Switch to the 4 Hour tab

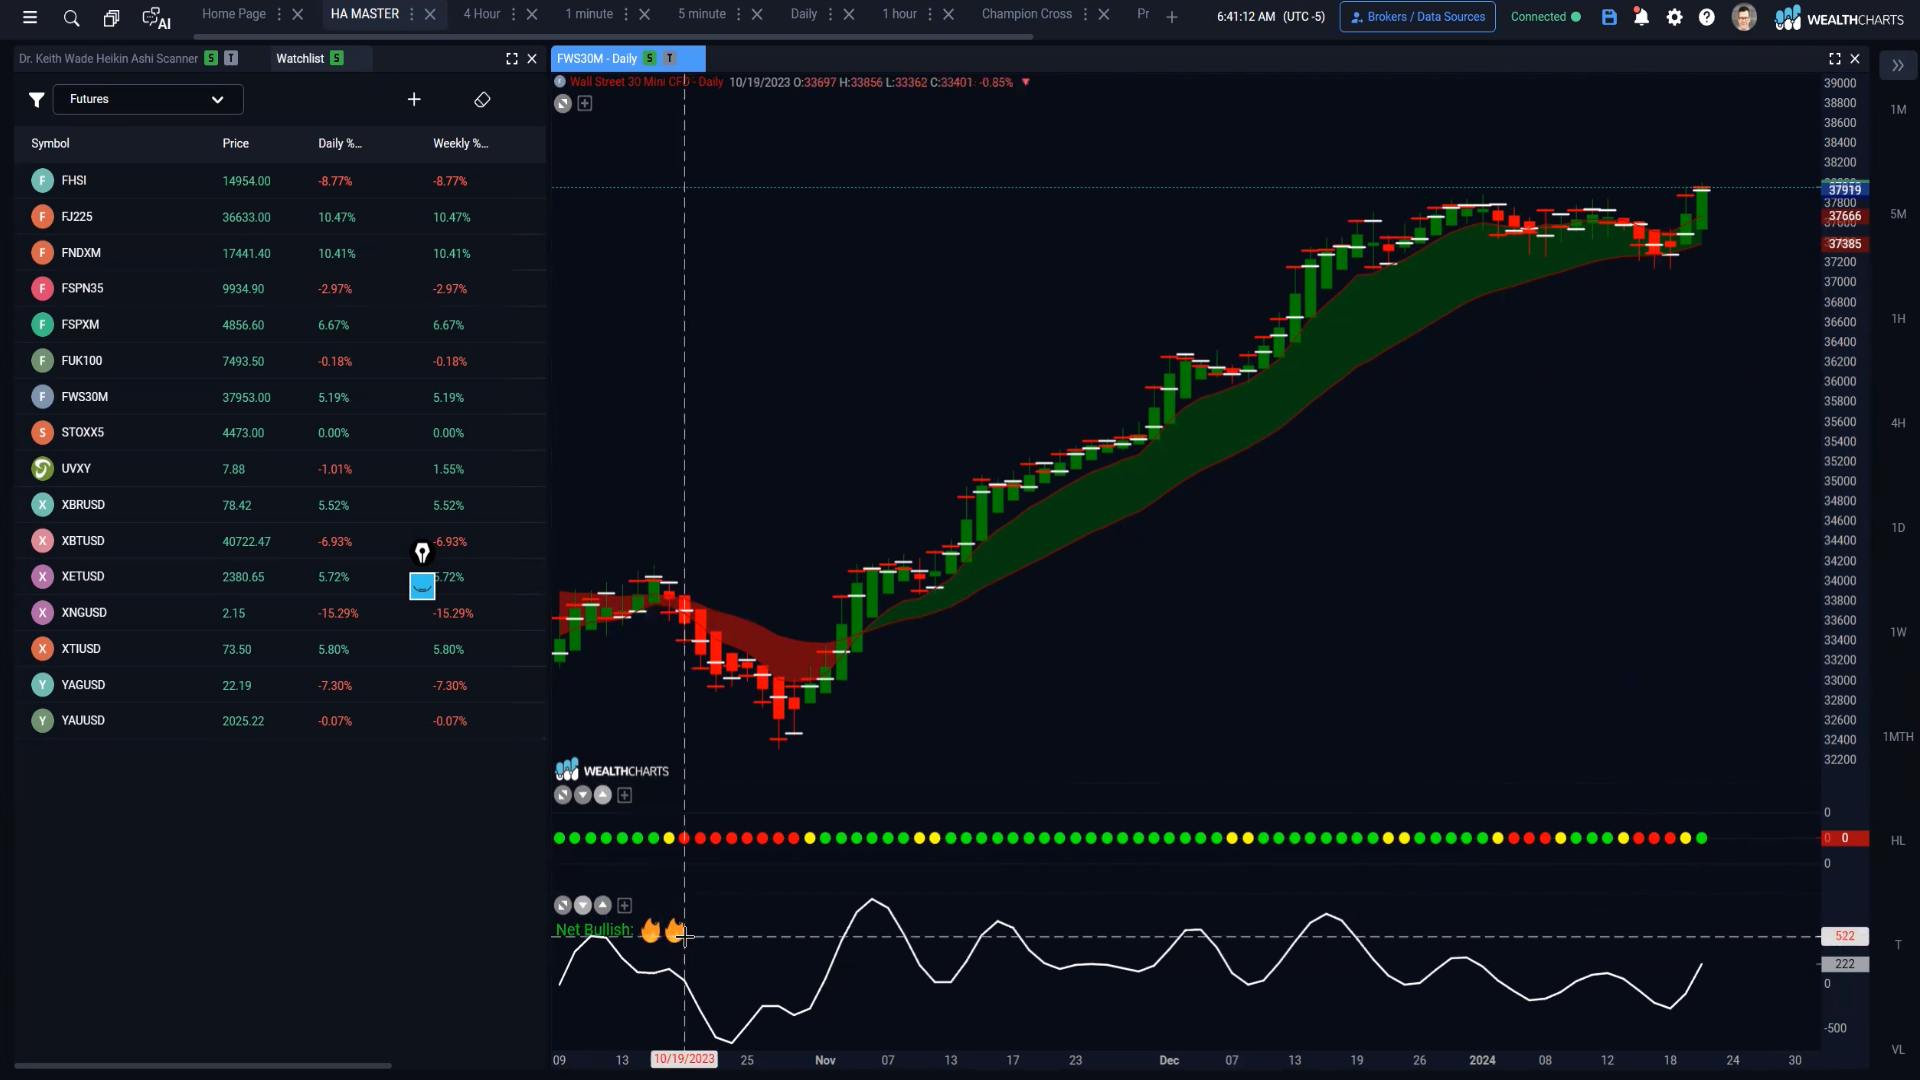point(482,14)
